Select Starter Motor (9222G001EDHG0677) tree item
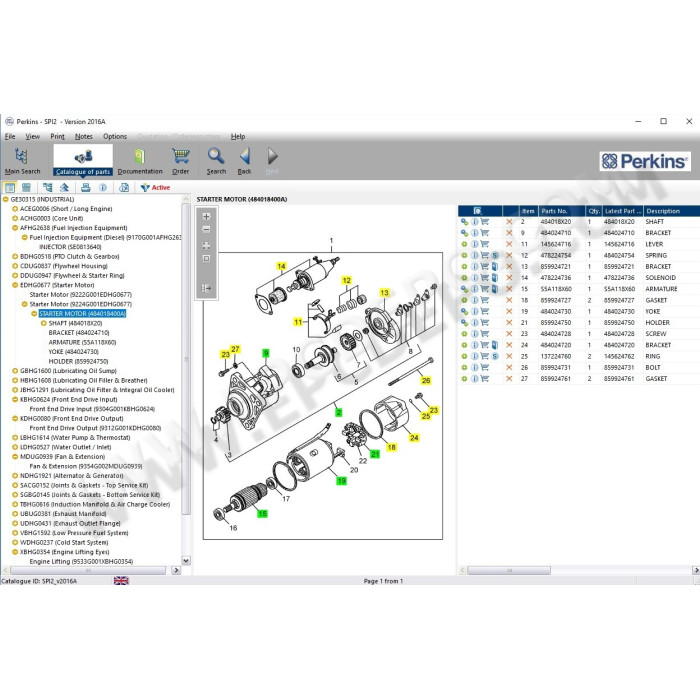The height and width of the screenshot is (700, 700). click(80, 295)
